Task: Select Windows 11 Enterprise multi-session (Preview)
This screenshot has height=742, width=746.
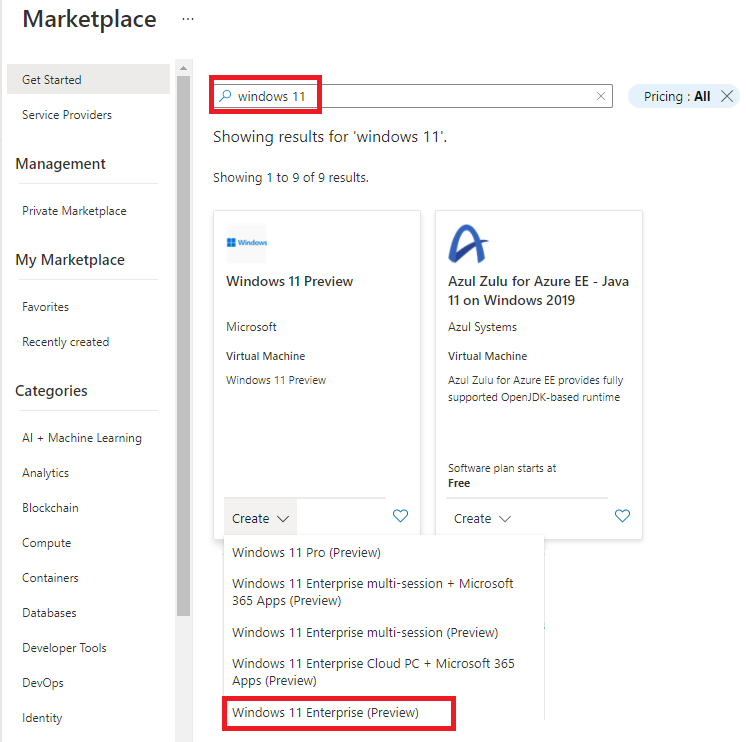Action: coord(365,633)
